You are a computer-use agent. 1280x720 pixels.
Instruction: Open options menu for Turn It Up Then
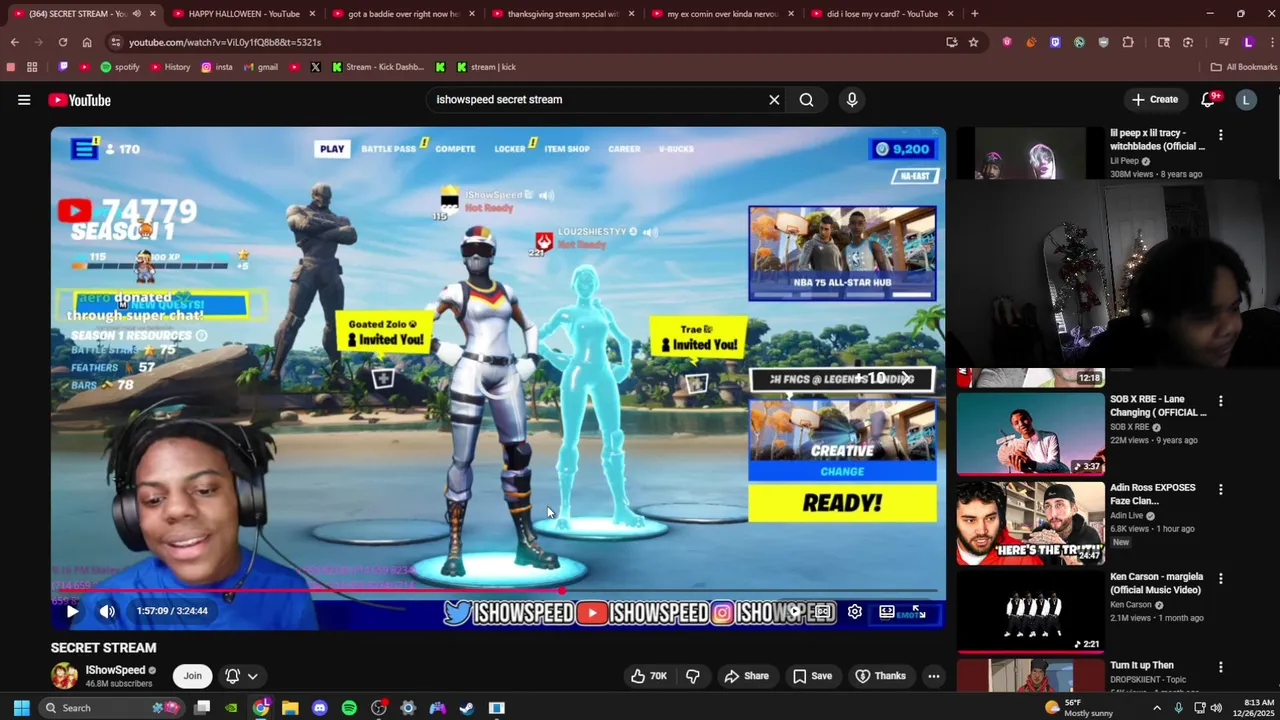pos(1220,667)
